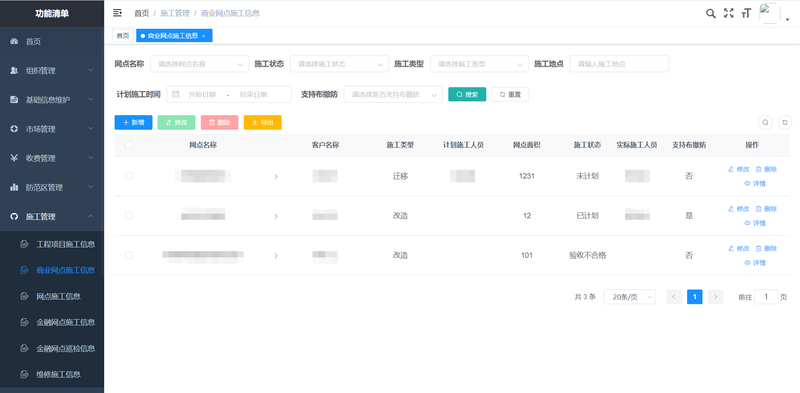View 详情 for the 验收不合格 row
800x393 pixels.
pos(755,263)
